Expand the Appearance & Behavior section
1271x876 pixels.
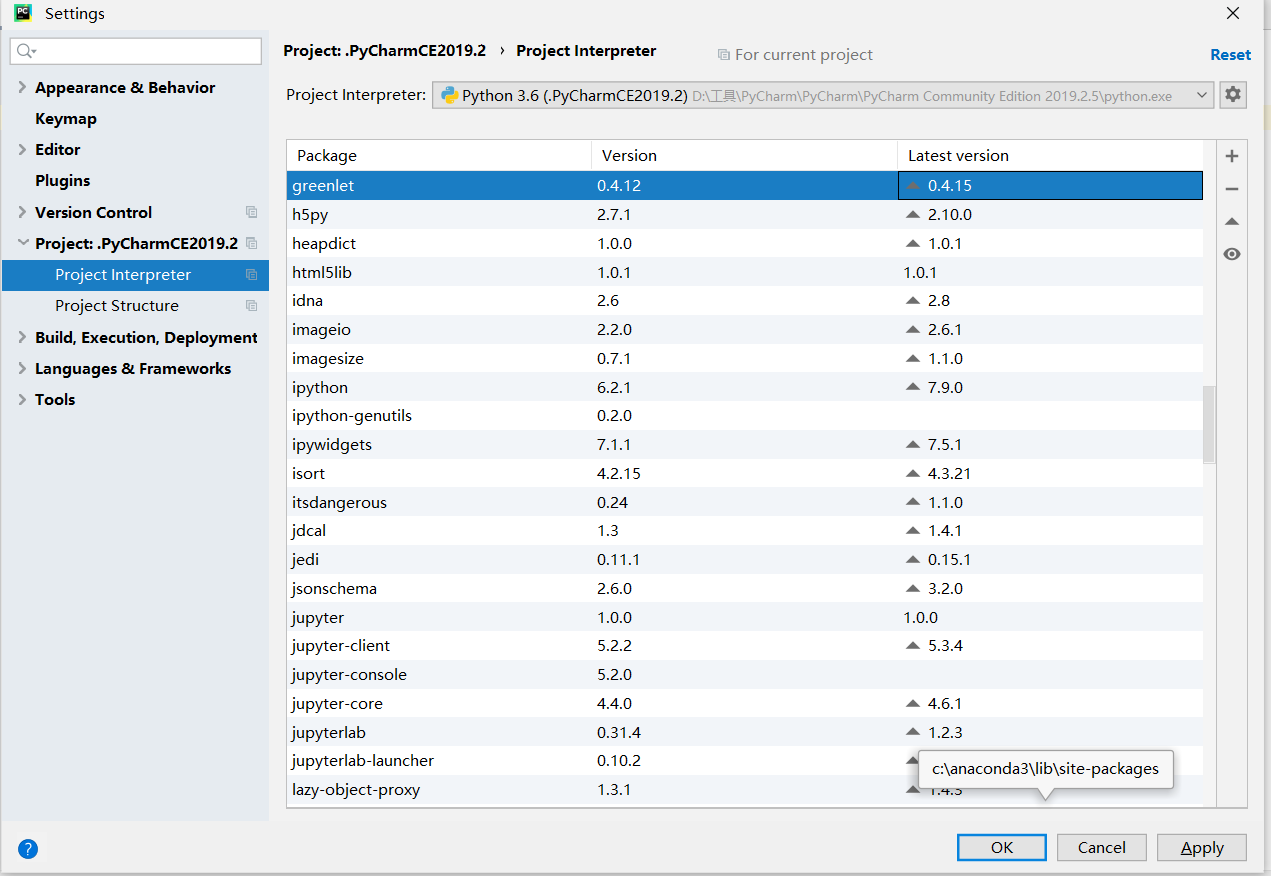tap(22, 88)
